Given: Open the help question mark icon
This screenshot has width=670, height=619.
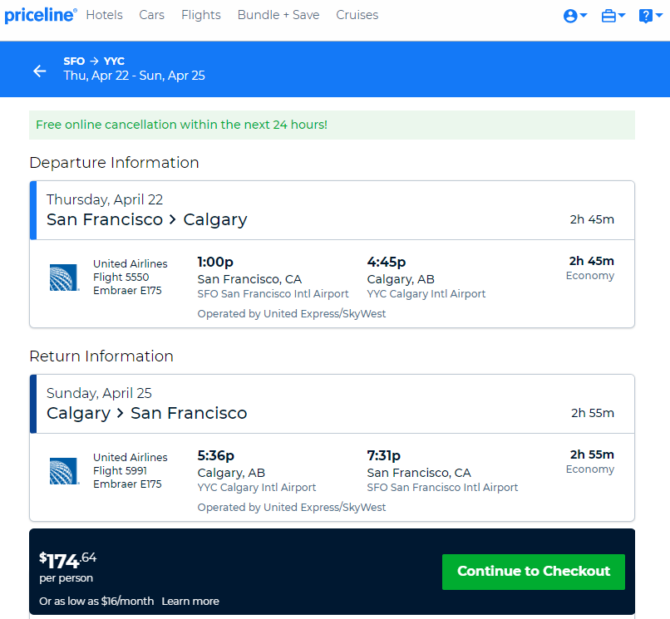Looking at the screenshot, I should 645,16.
